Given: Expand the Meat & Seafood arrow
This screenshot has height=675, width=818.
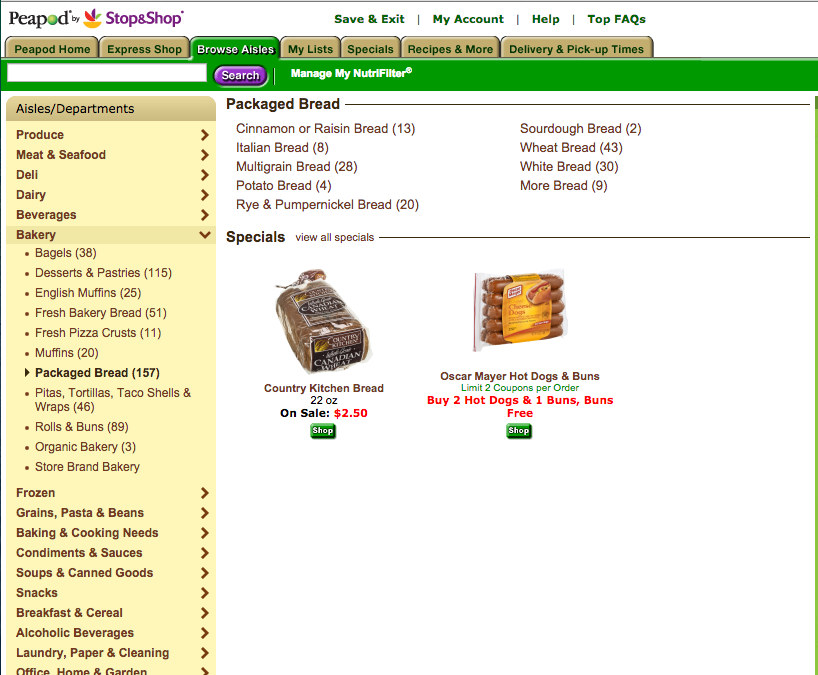Looking at the screenshot, I should click(x=204, y=155).
